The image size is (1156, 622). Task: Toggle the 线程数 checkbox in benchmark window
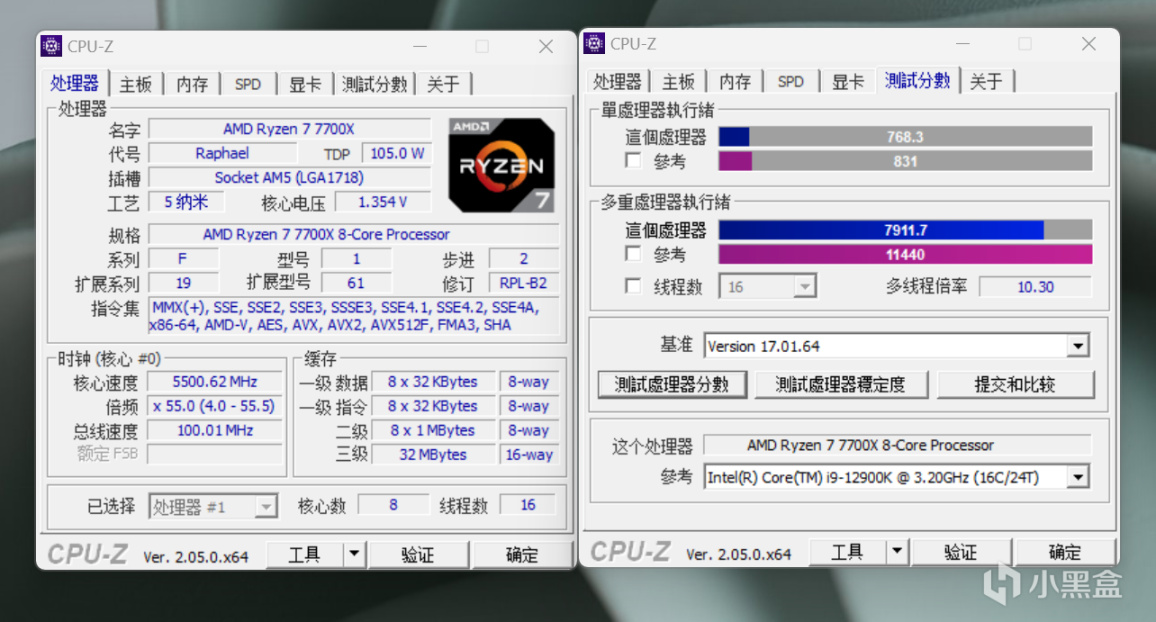[633, 285]
